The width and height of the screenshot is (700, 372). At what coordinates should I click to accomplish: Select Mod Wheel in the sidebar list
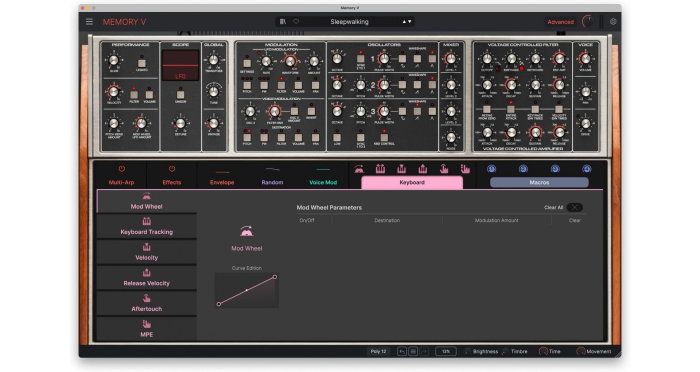pyautogui.click(x=146, y=201)
